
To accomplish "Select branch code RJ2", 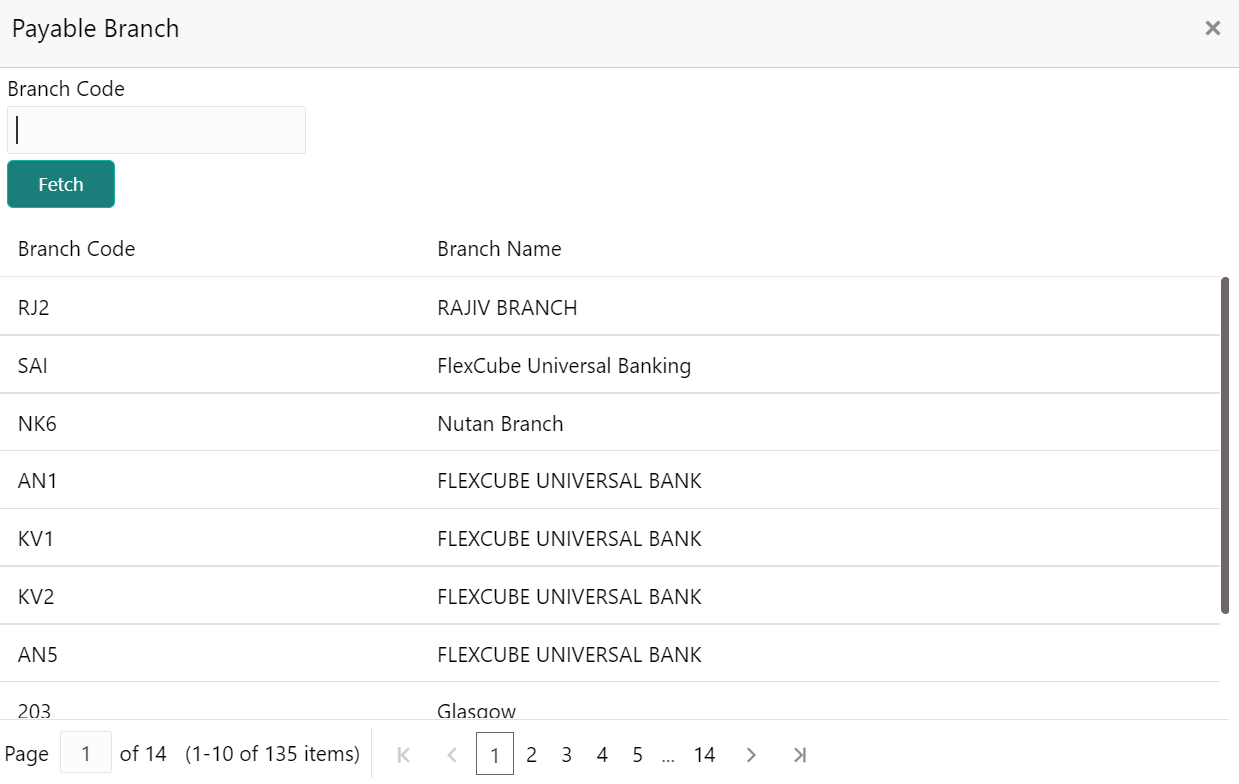I will click(x=34, y=307).
